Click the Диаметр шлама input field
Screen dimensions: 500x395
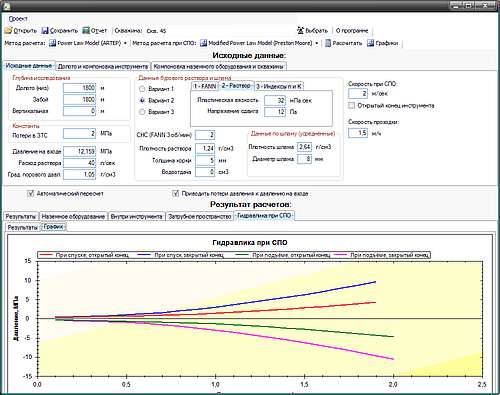point(304,159)
